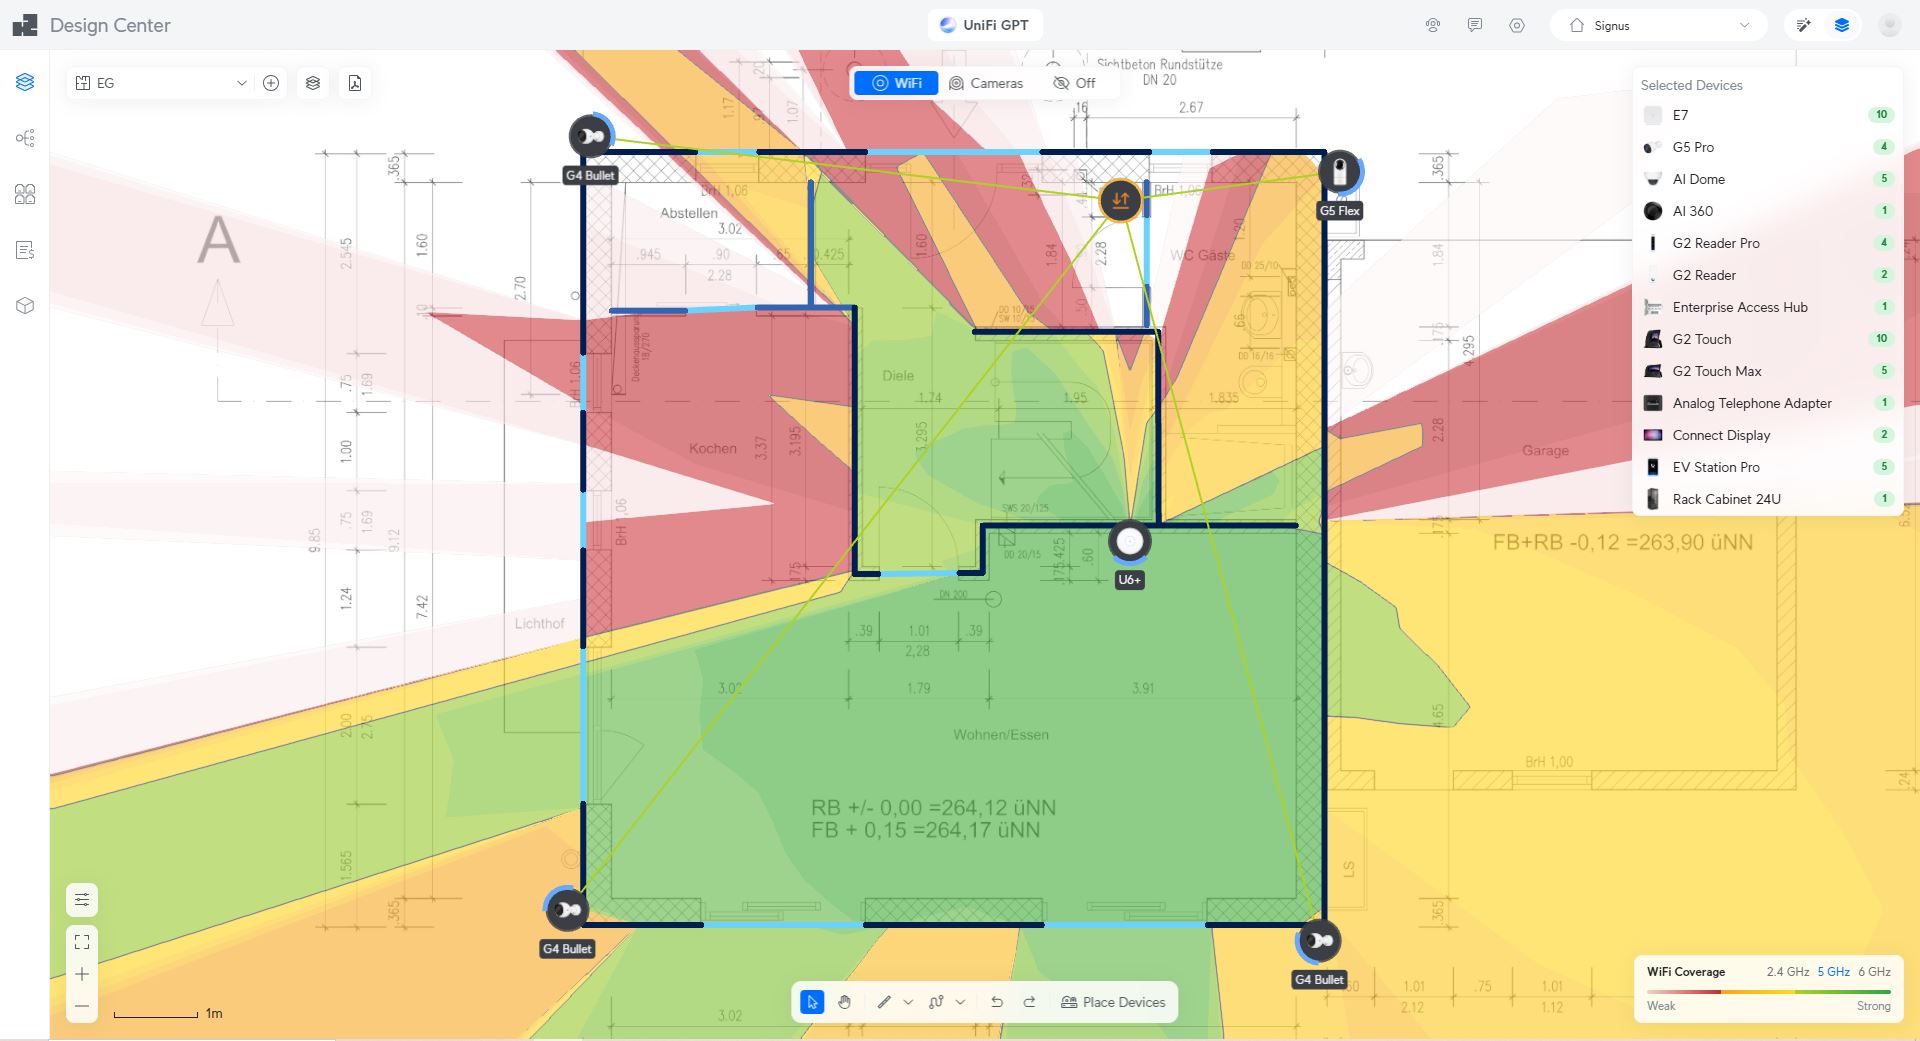The height and width of the screenshot is (1041, 1920).
Task: Switch map overlay to WiFi
Action: point(896,83)
